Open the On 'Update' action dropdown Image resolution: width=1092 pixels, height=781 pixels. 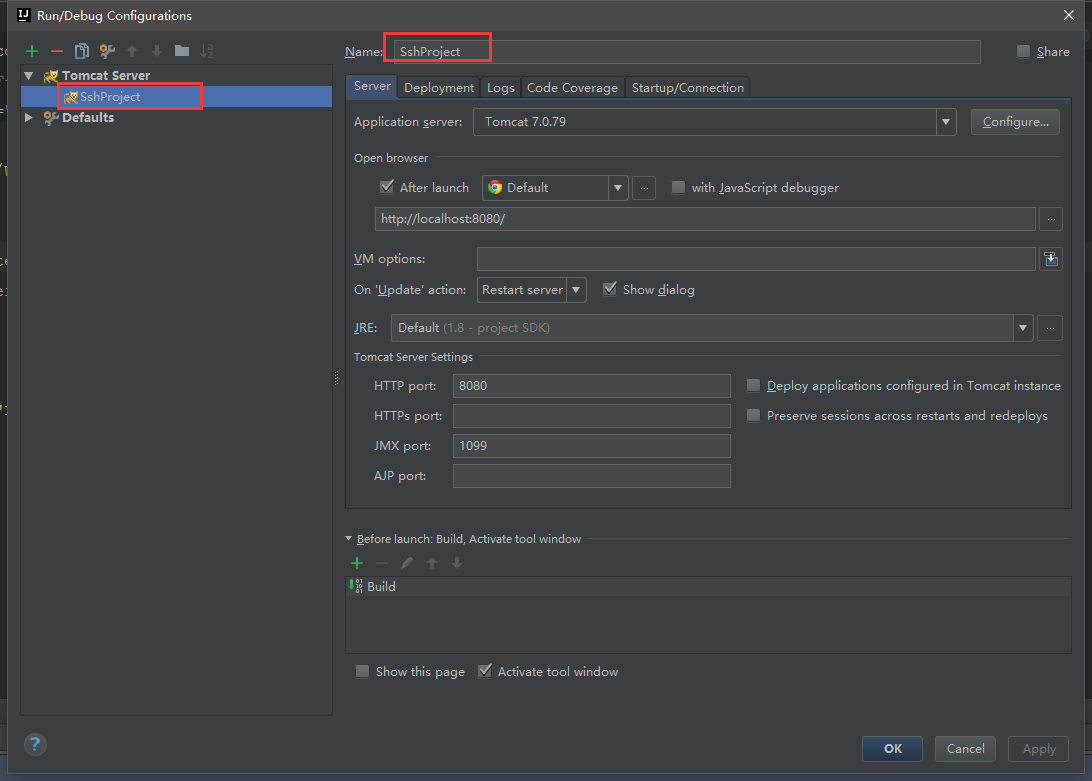(x=576, y=290)
